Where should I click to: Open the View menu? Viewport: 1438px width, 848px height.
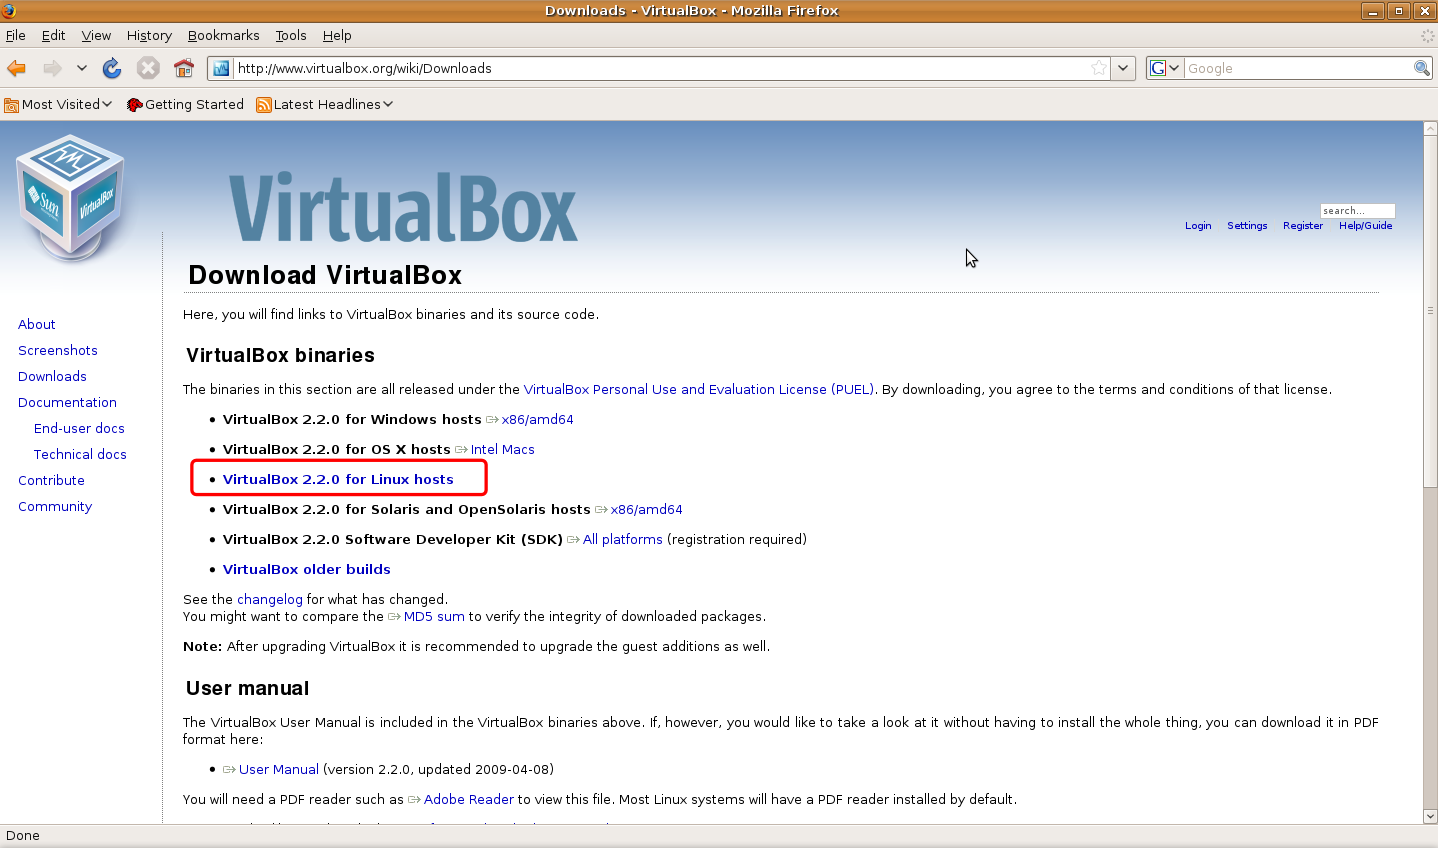coord(96,35)
